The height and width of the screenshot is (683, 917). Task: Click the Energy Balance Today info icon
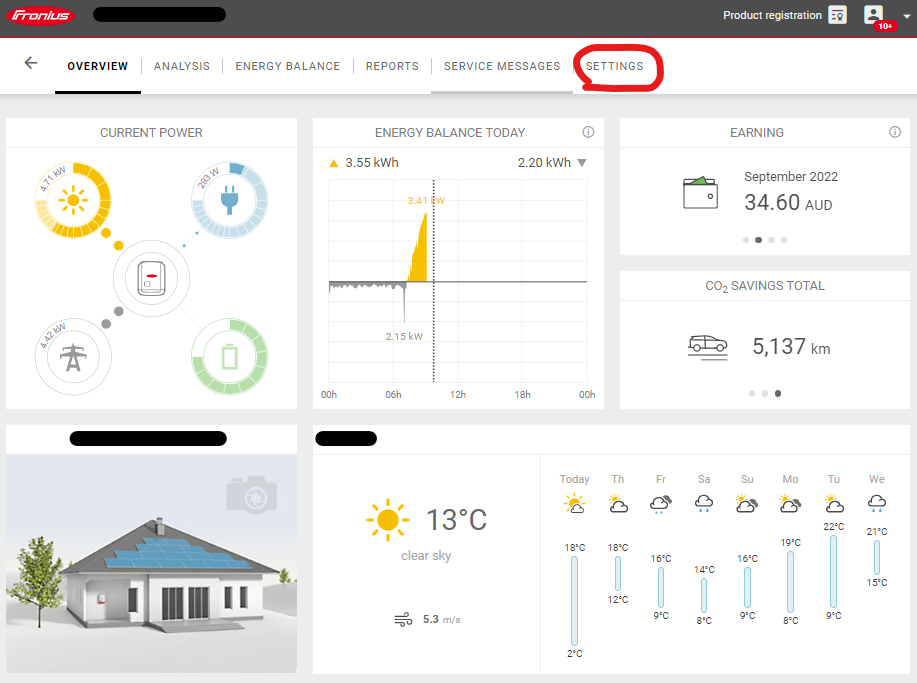(x=588, y=132)
